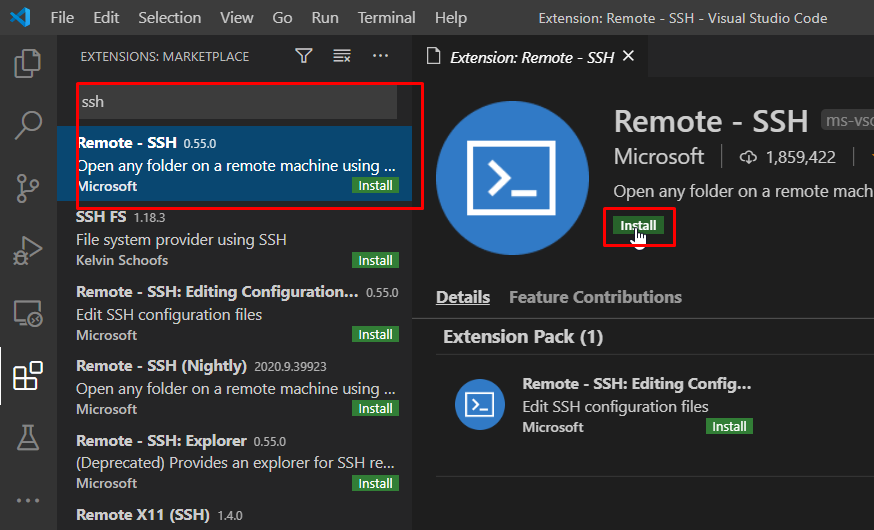Show additional views ellipsis in activity bar

point(27,500)
